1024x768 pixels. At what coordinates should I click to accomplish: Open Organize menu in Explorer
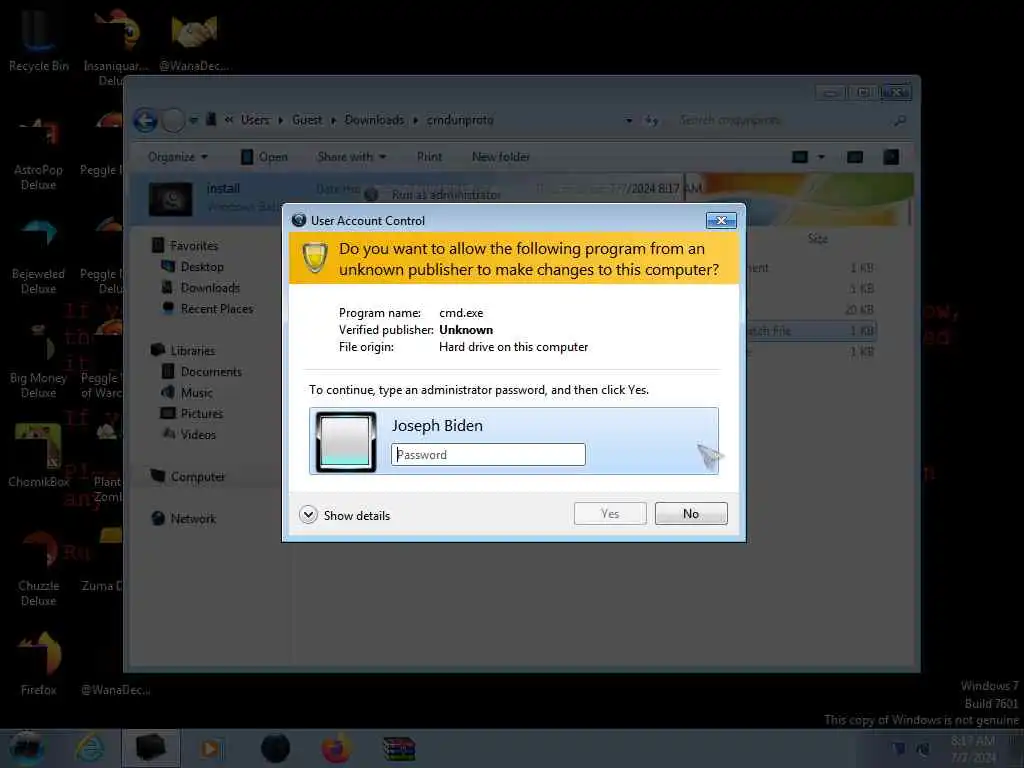(x=178, y=157)
